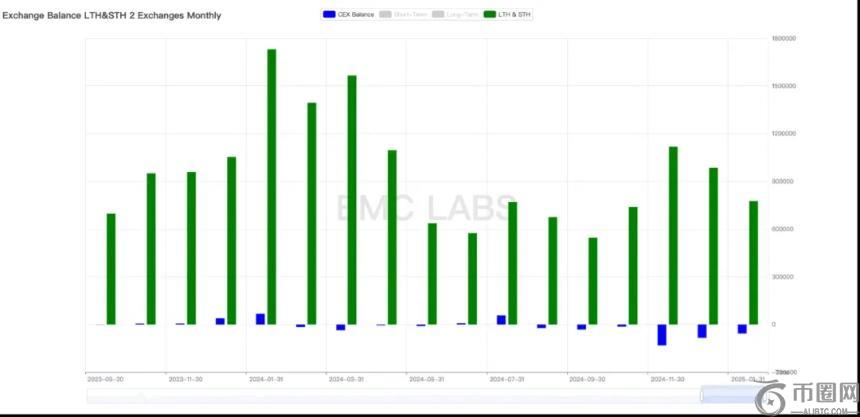Viewport: 860px width, 417px height.
Task: Click the blue CEX Balance legend swatch
Action: pyautogui.click(x=330, y=15)
